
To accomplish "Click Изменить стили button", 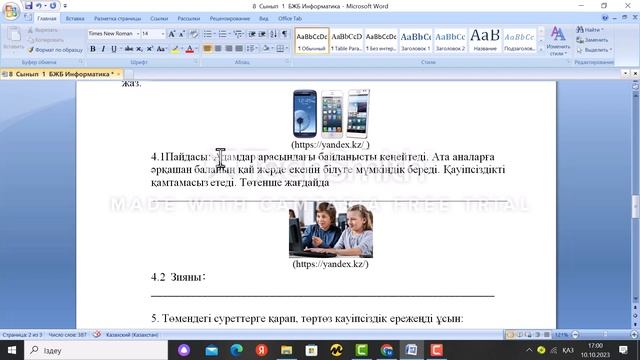I will 558,41.
